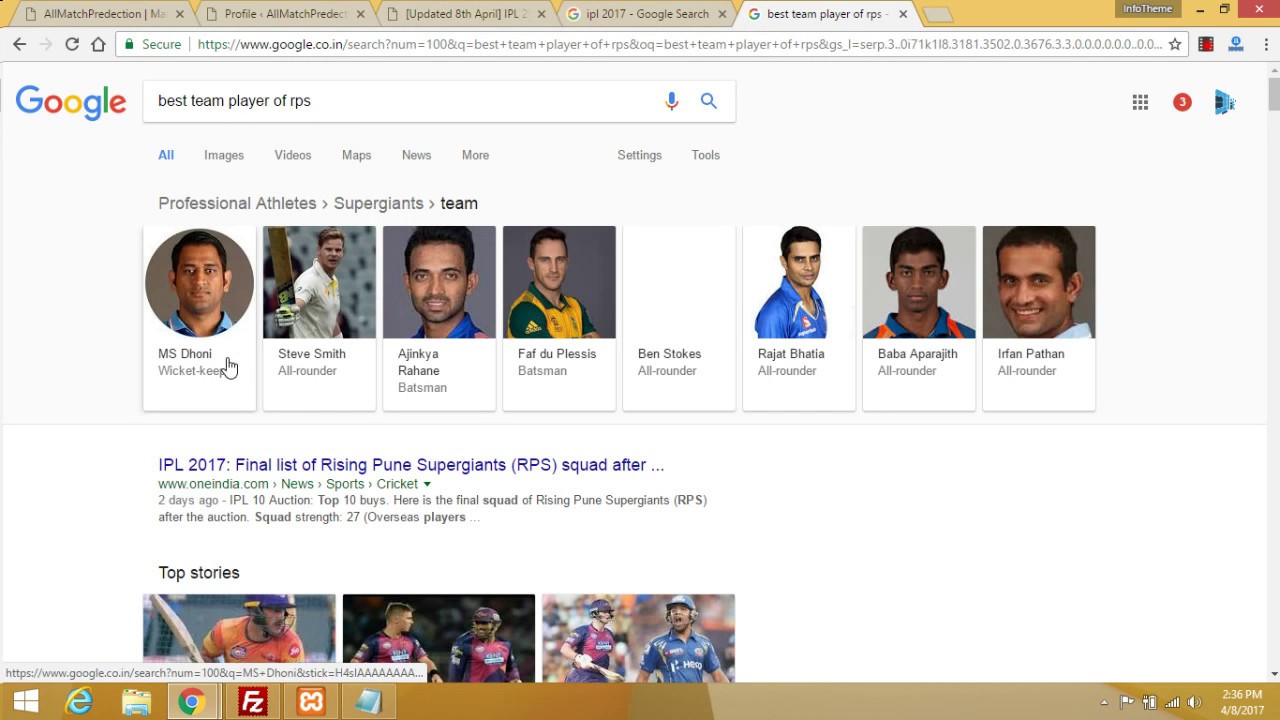1280x720 pixels.
Task: Open middle Top stories thumbnail
Action: coord(439,639)
